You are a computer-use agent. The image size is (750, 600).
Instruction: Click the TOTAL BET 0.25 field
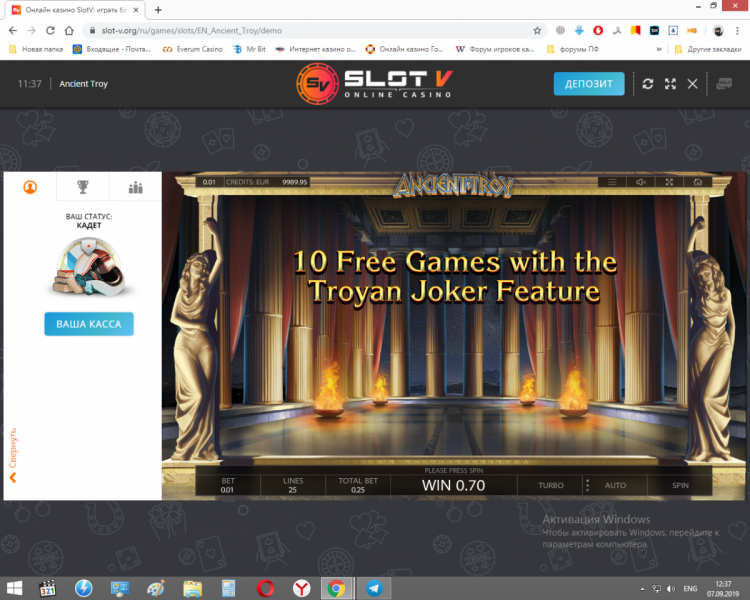click(358, 485)
